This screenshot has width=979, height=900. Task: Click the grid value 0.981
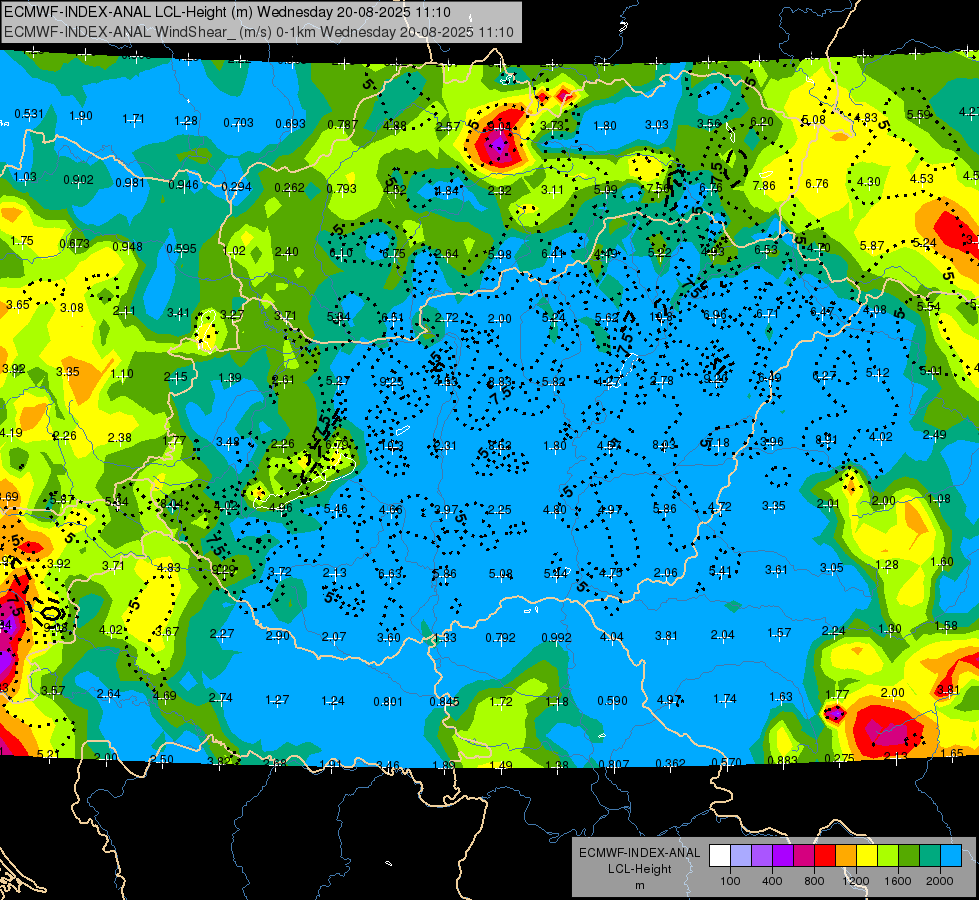click(130, 182)
